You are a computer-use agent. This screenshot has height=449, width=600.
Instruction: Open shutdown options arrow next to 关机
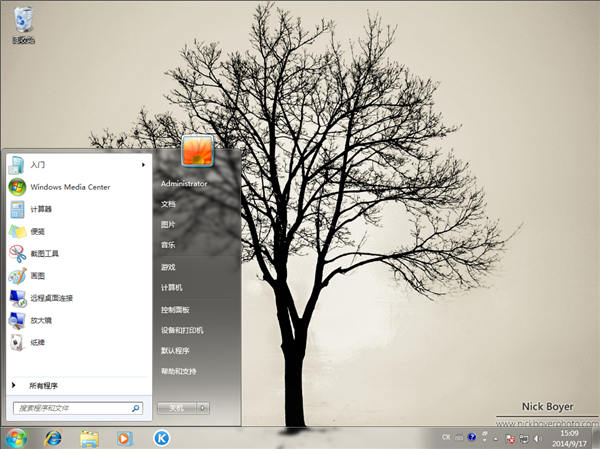(203, 408)
